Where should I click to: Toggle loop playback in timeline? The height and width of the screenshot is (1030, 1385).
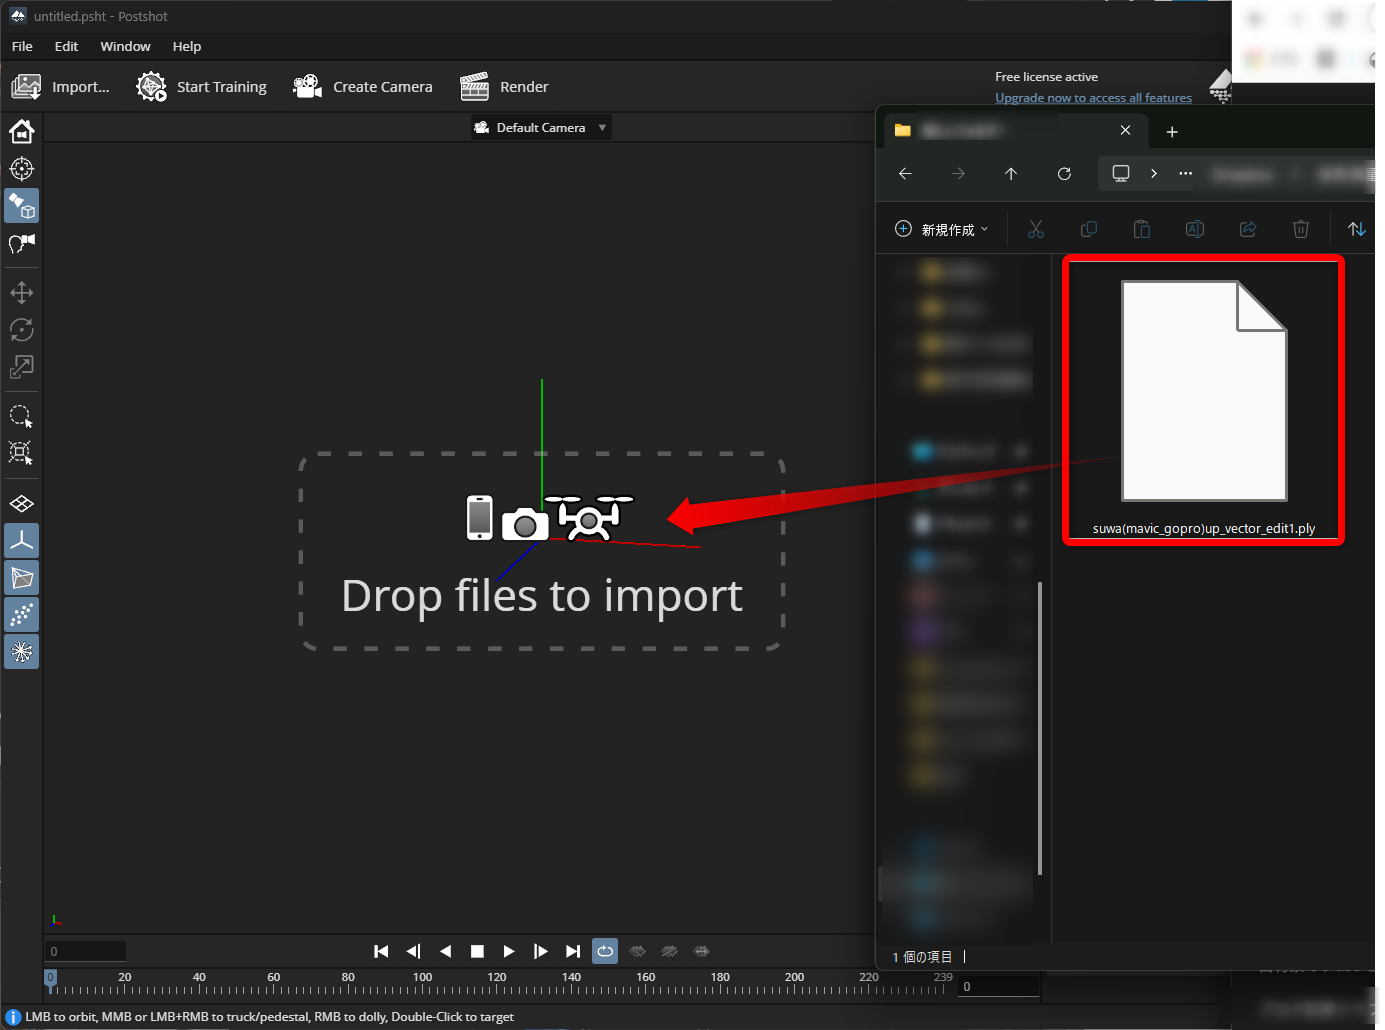point(605,951)
